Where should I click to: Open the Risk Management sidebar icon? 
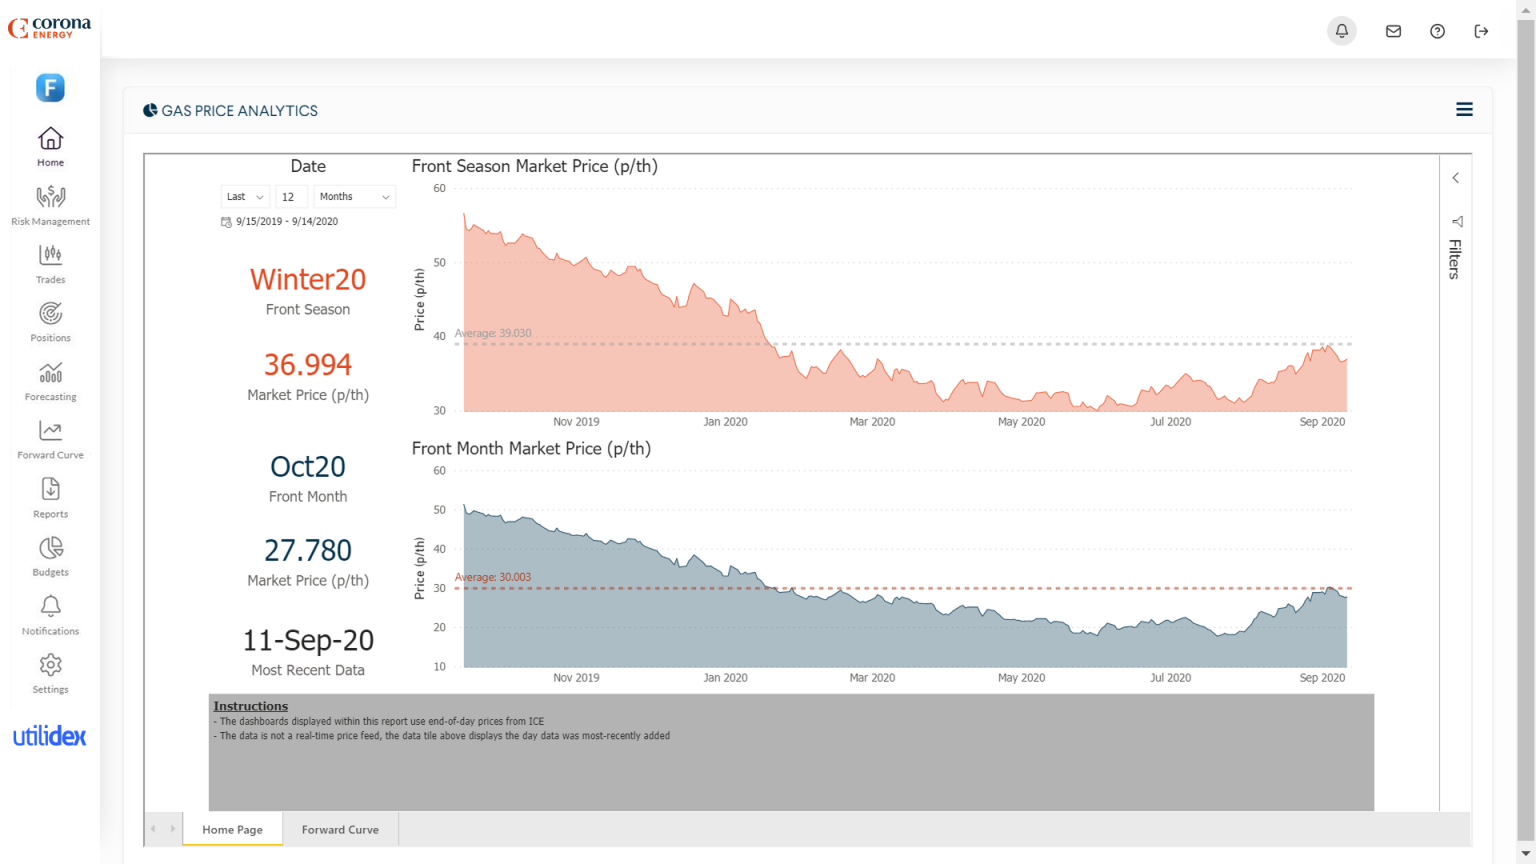point(50,198)
